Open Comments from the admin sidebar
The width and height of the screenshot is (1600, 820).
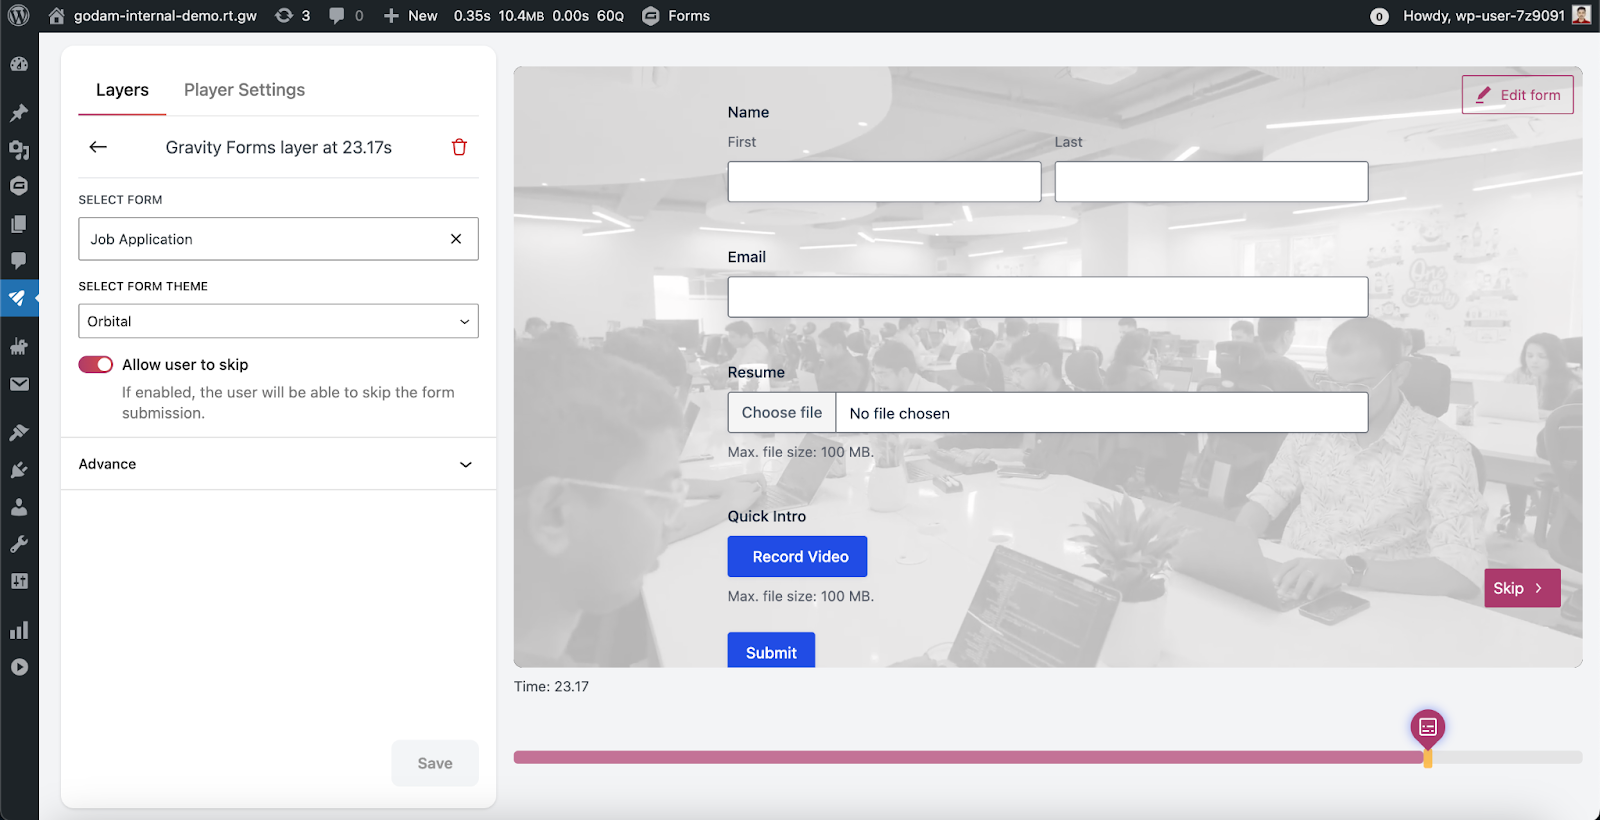pyautogui.click(x=19, y=260)
